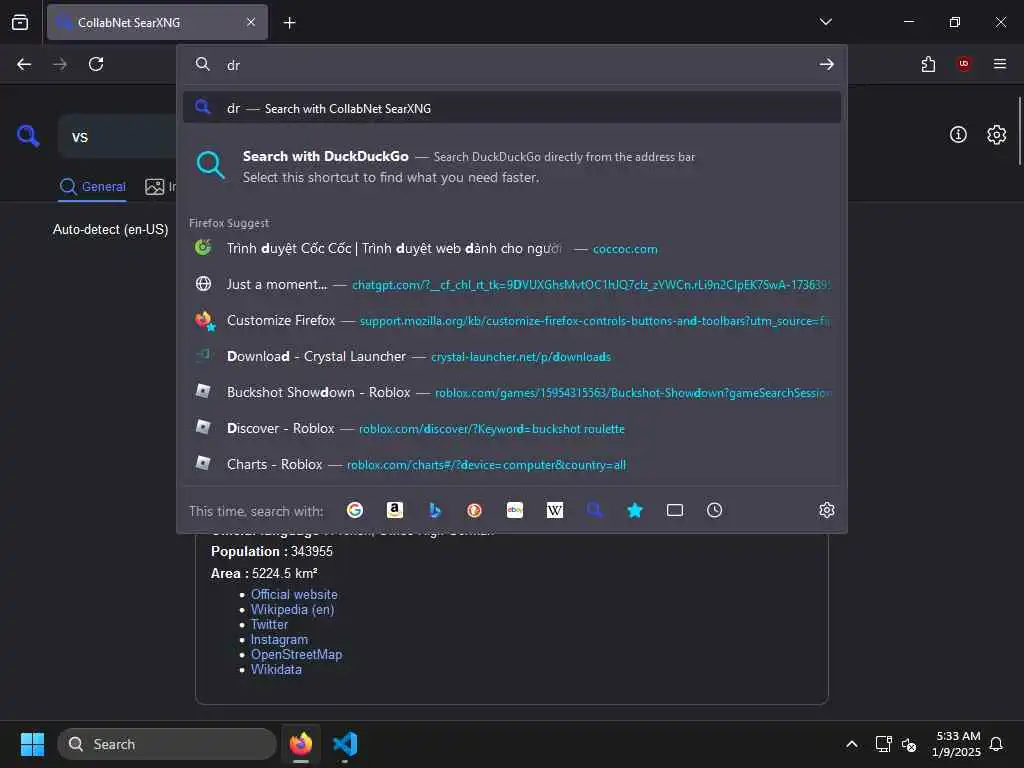Open the muted volume tray icon

(908, 744)
